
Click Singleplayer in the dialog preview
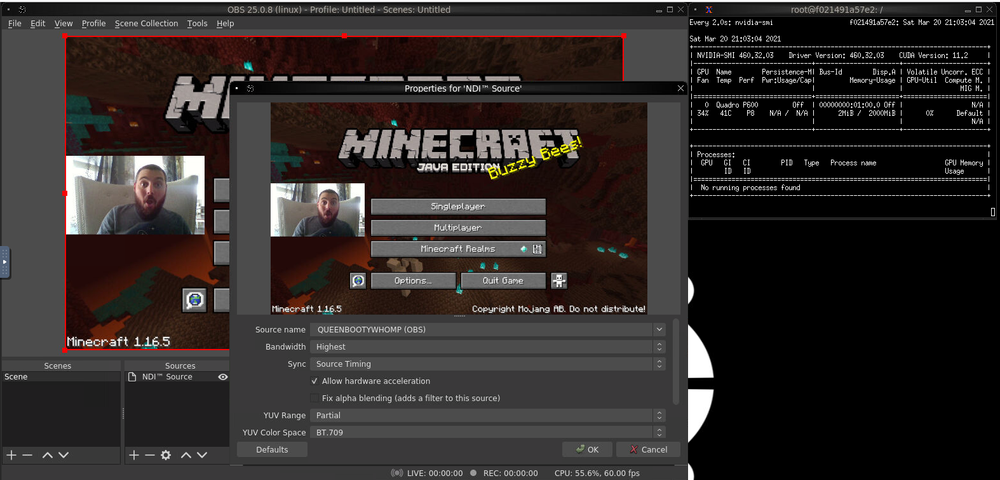[x=458, y=207]
